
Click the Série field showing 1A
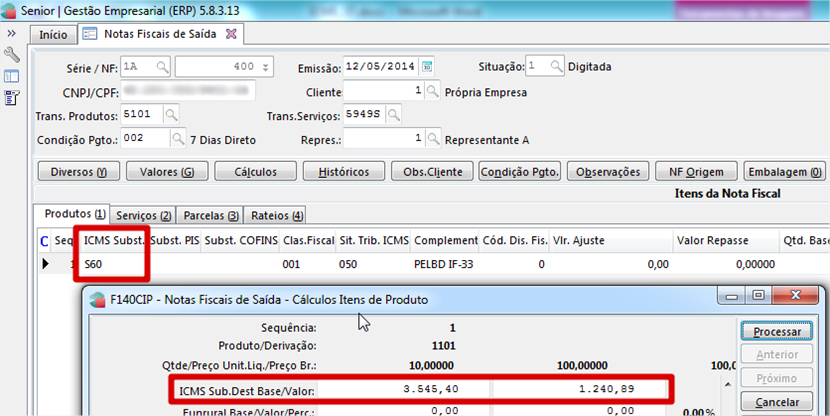click(138, 67)
